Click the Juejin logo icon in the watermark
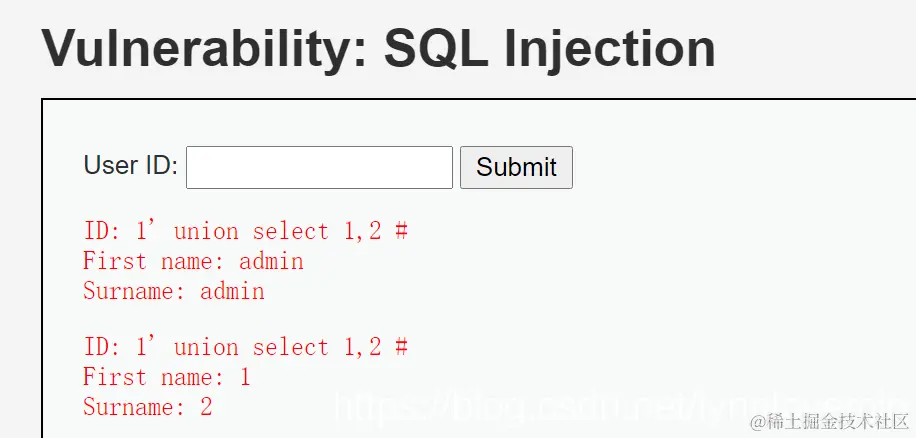The height and width of the screenshot is (438, 916). (x=758, y=420)
